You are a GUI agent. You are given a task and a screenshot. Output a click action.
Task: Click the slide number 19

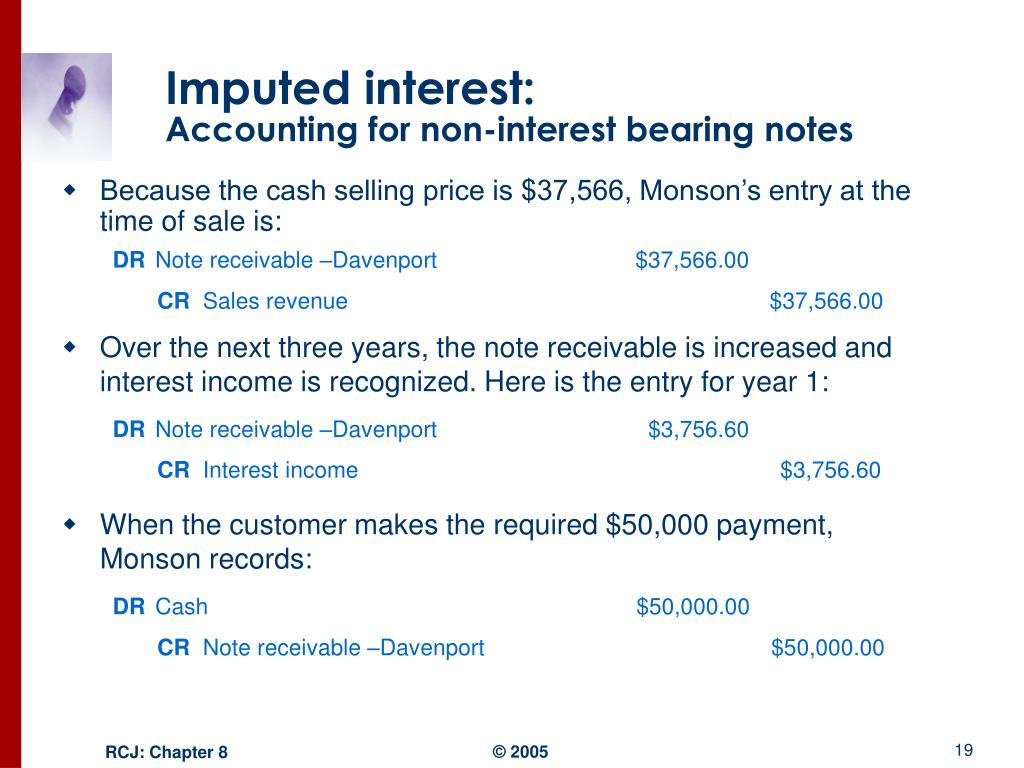[x=964, y=750]
